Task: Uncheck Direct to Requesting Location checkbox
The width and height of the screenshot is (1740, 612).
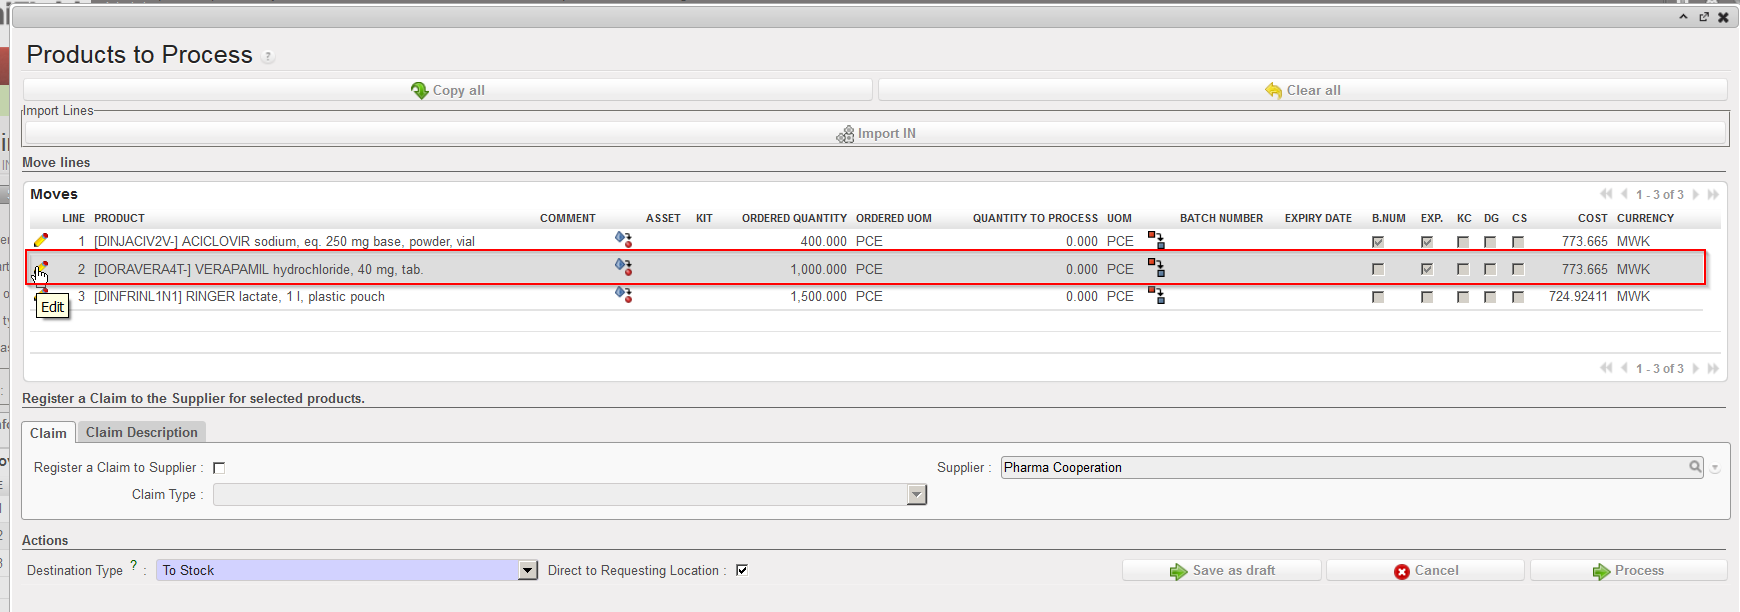Action: (x=742, y=570)
